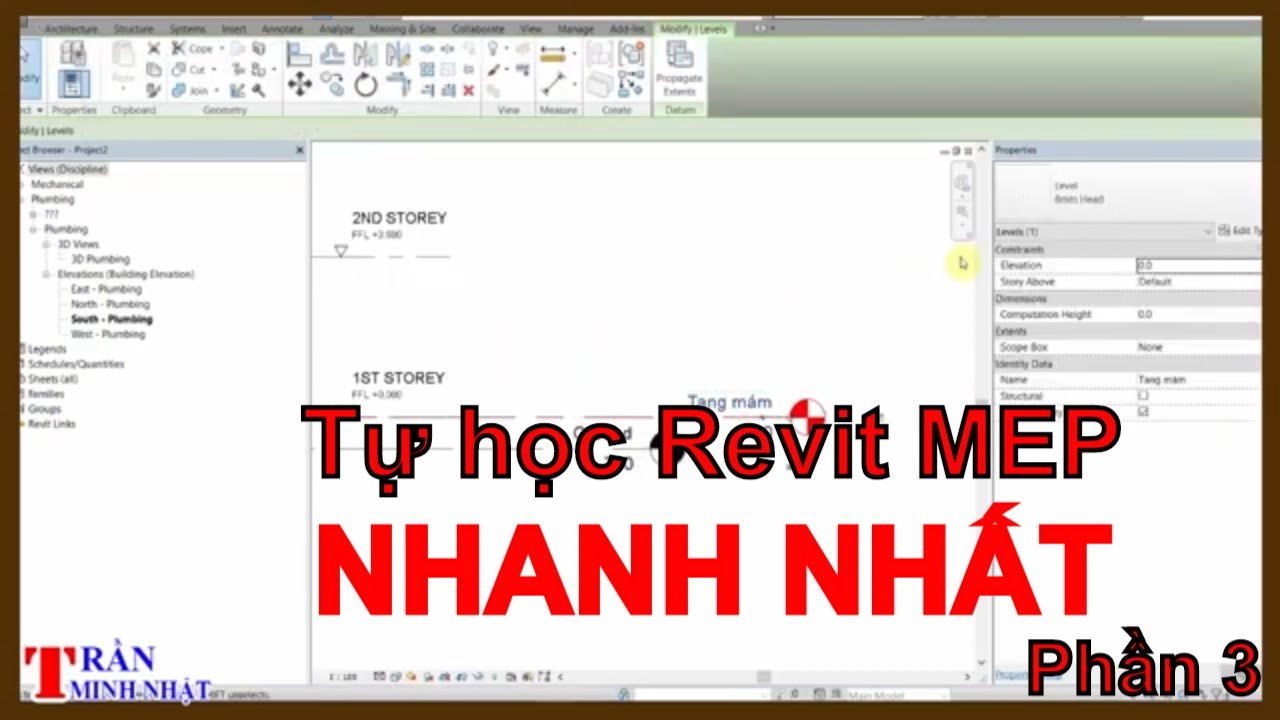Select North - Plumbing elevation
The image size is (1280, 720).
pyautogui.click(x=110, y=304)
